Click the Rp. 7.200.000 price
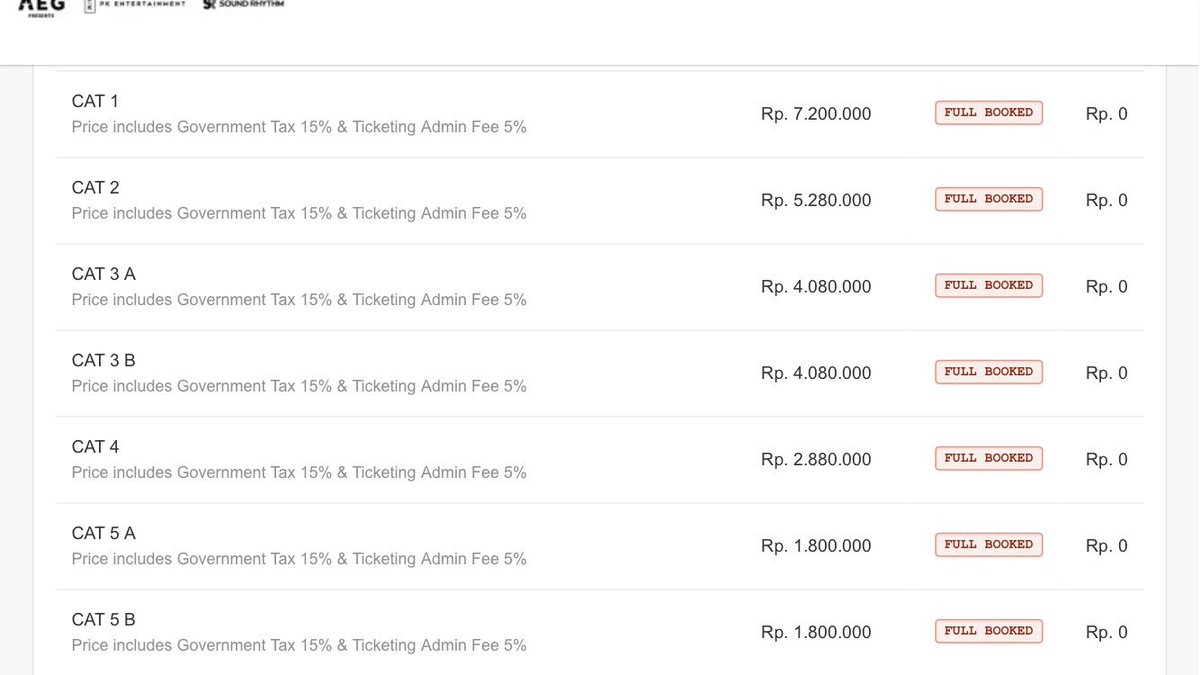1200x675 pixels. pyautogui.click(x=816, y=114)
